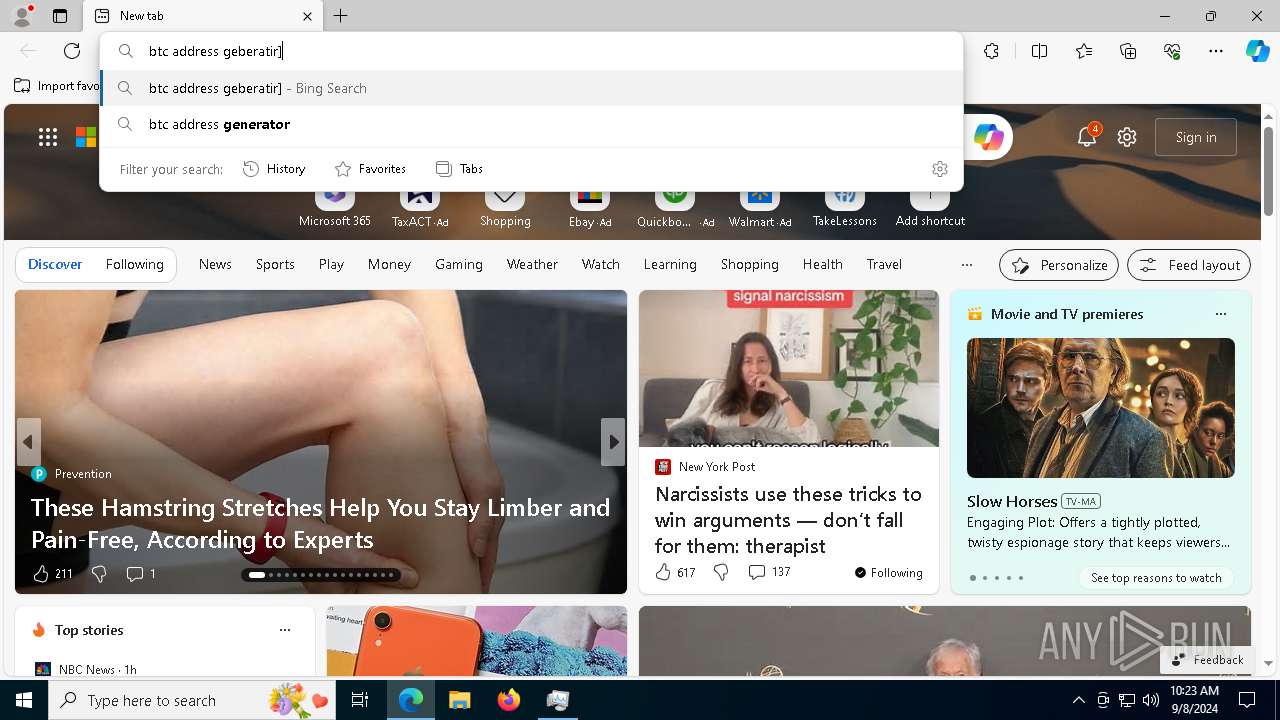Image resolution: width=1280 pixels, height=720 pixels.
Task: Open the Extensions puzzle icon
Action: tap(991, 51)
